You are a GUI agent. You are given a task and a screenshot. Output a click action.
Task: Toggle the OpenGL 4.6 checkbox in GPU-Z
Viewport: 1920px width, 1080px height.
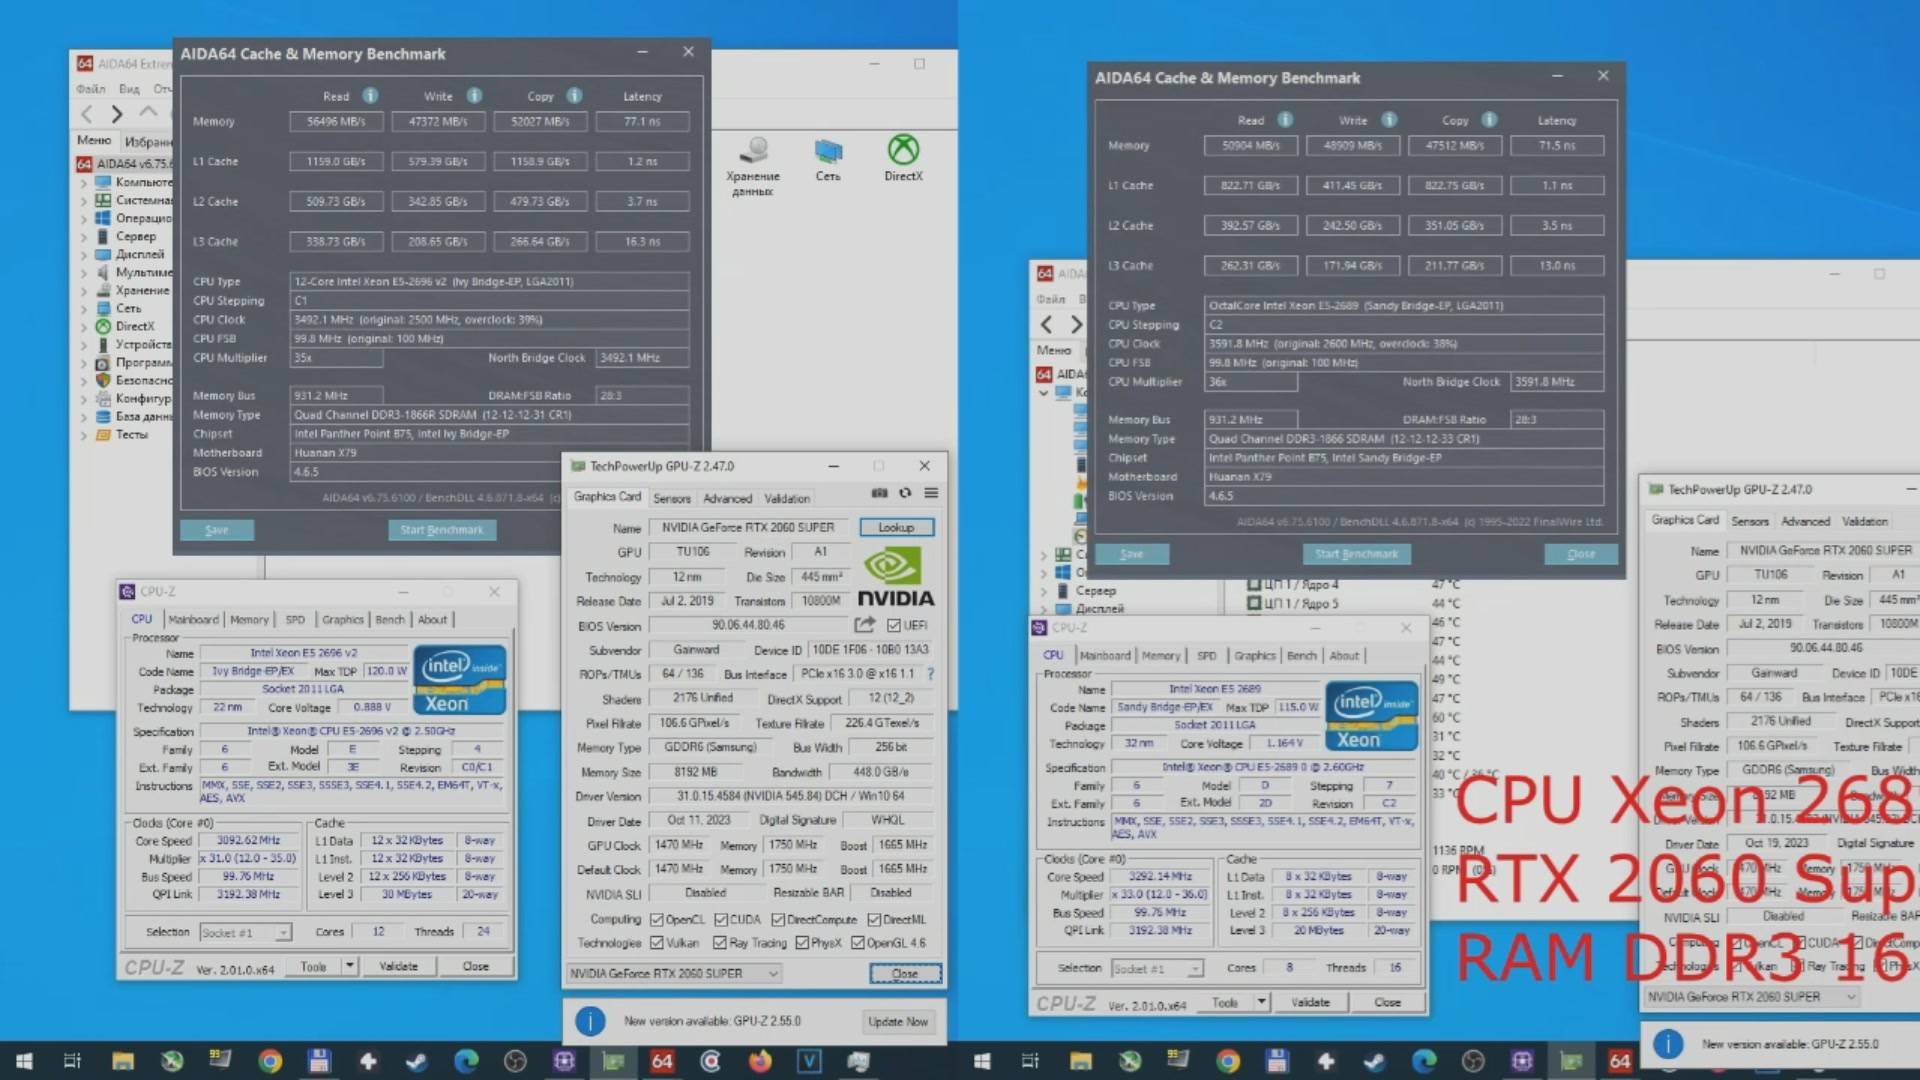[x=858, y=943]
